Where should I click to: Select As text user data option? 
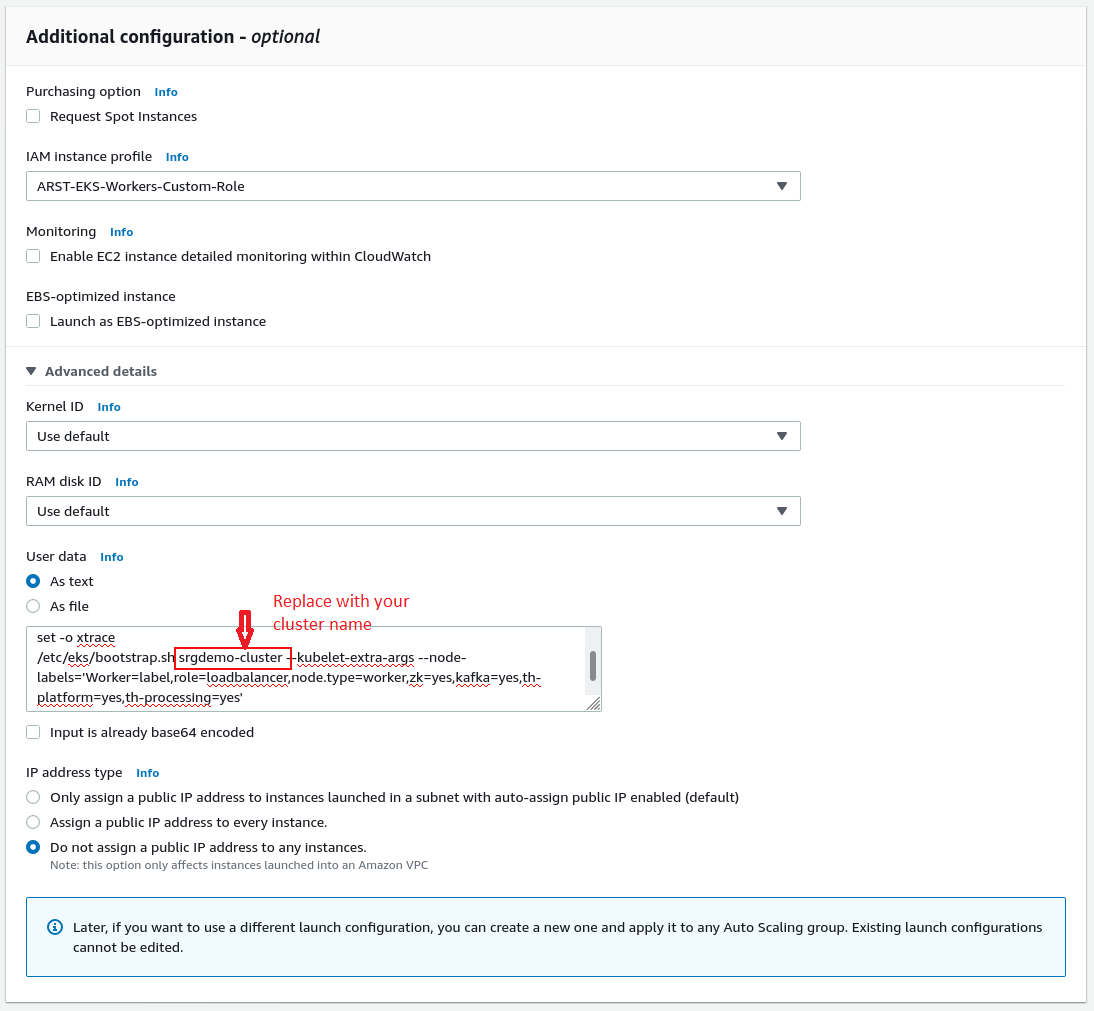pyautogui.click(x=33, y=581)
